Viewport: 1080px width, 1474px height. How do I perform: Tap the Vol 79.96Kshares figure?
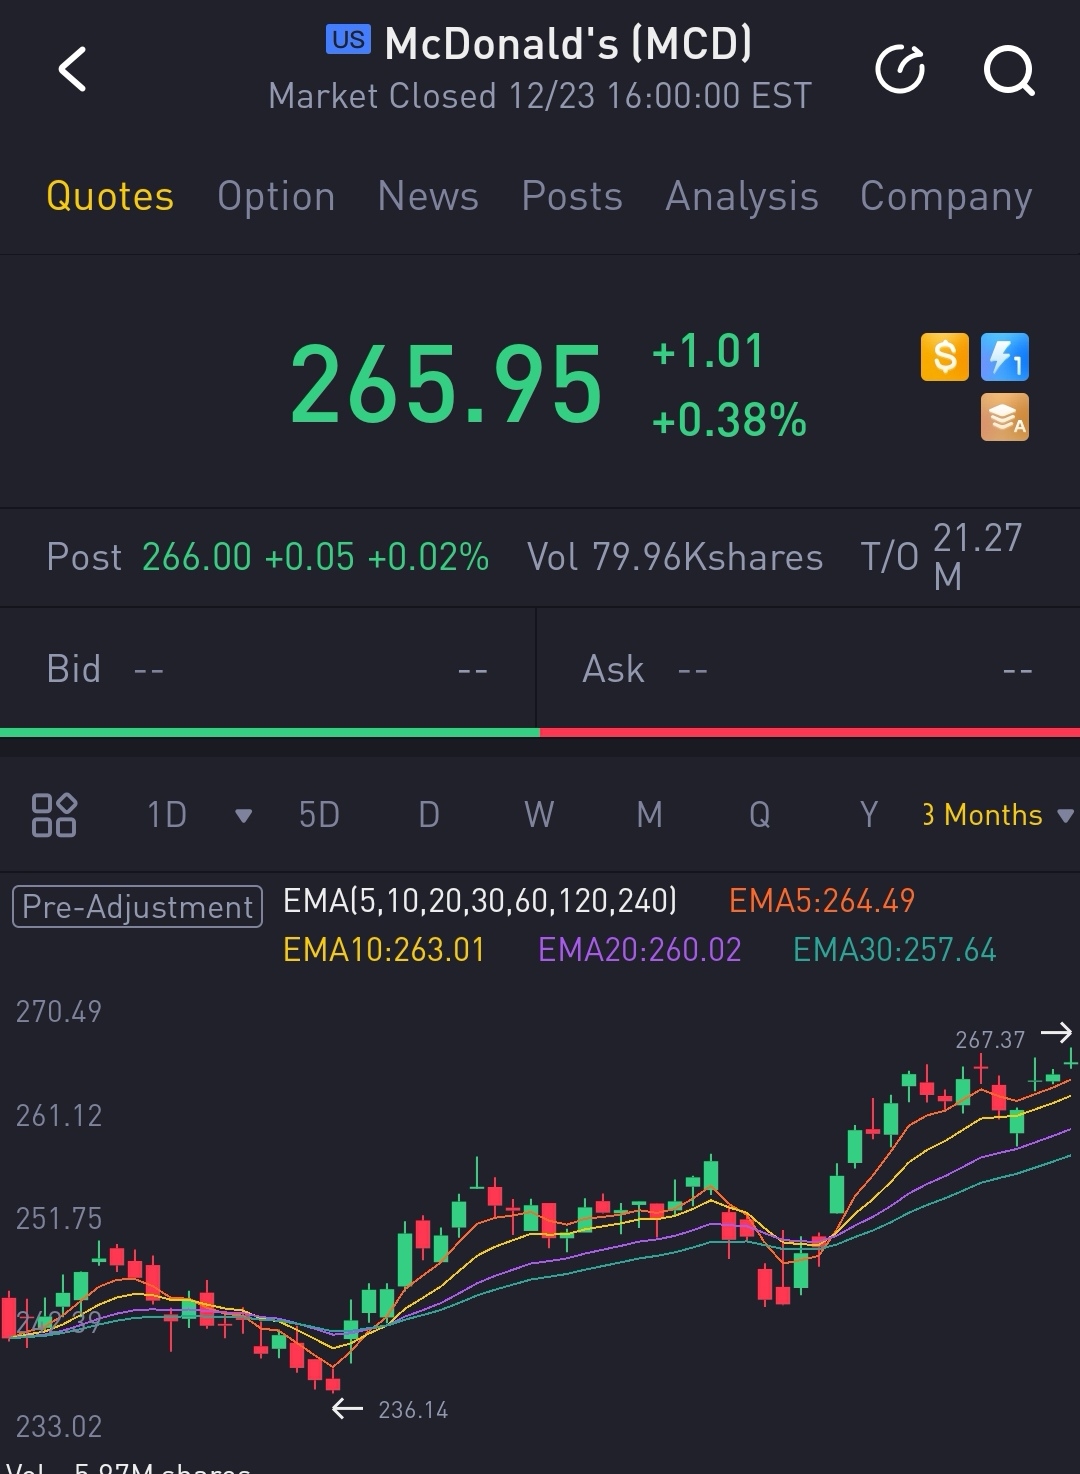pyautogui.click(x=675, y=557)
